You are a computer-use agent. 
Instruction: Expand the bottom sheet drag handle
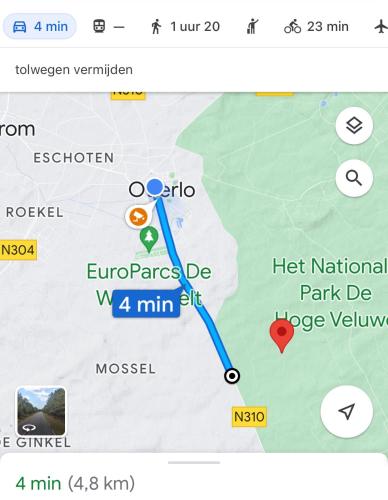coord(194,463)
